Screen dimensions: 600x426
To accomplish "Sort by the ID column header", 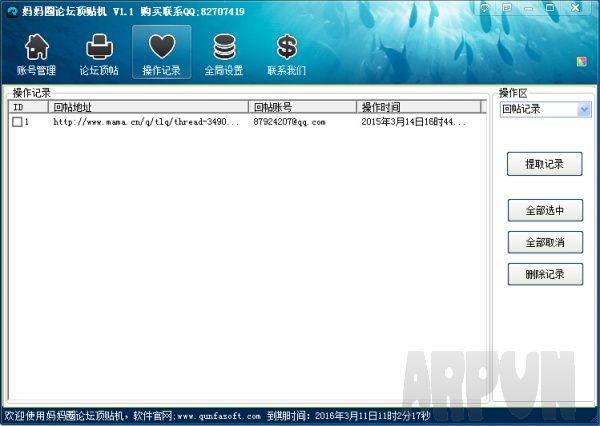I will click(x=29, y=107).
